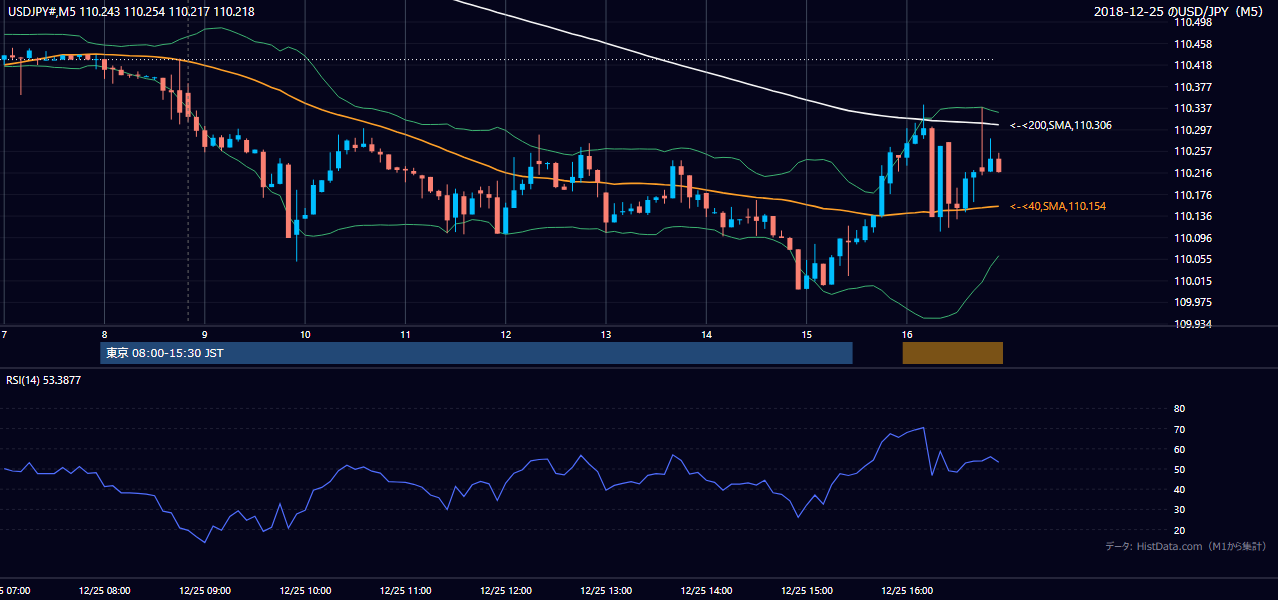
Task: Click RSI scale value 40
Action: (x=1179, y=490)
